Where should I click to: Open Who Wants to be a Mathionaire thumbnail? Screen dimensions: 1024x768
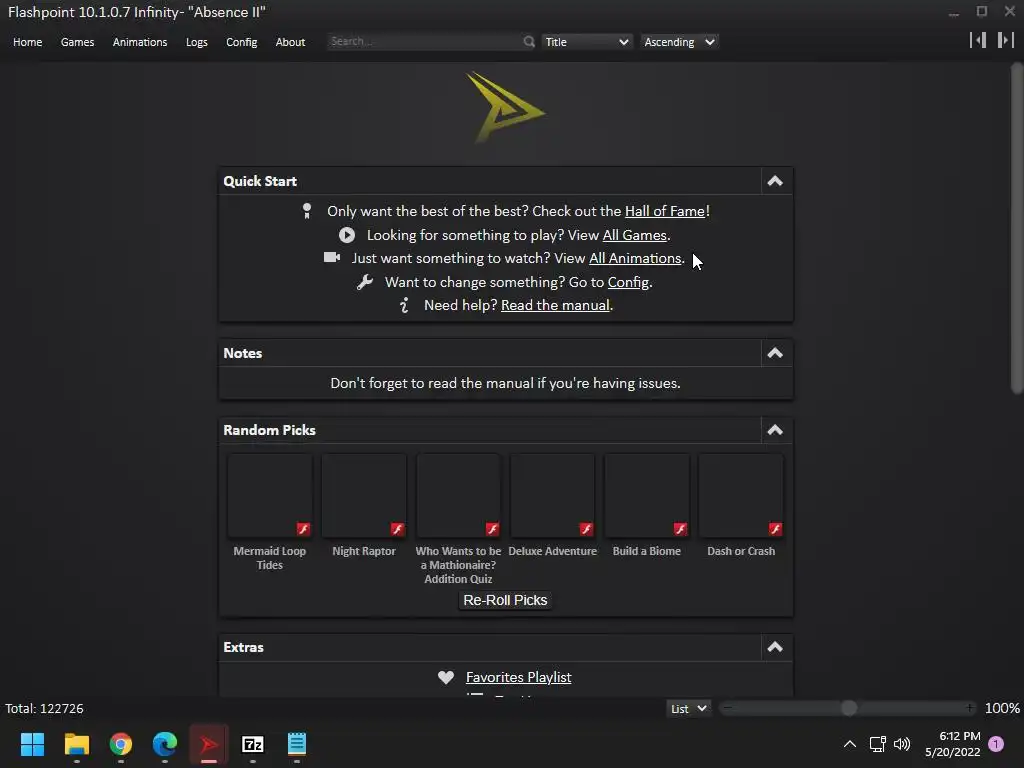458,496
